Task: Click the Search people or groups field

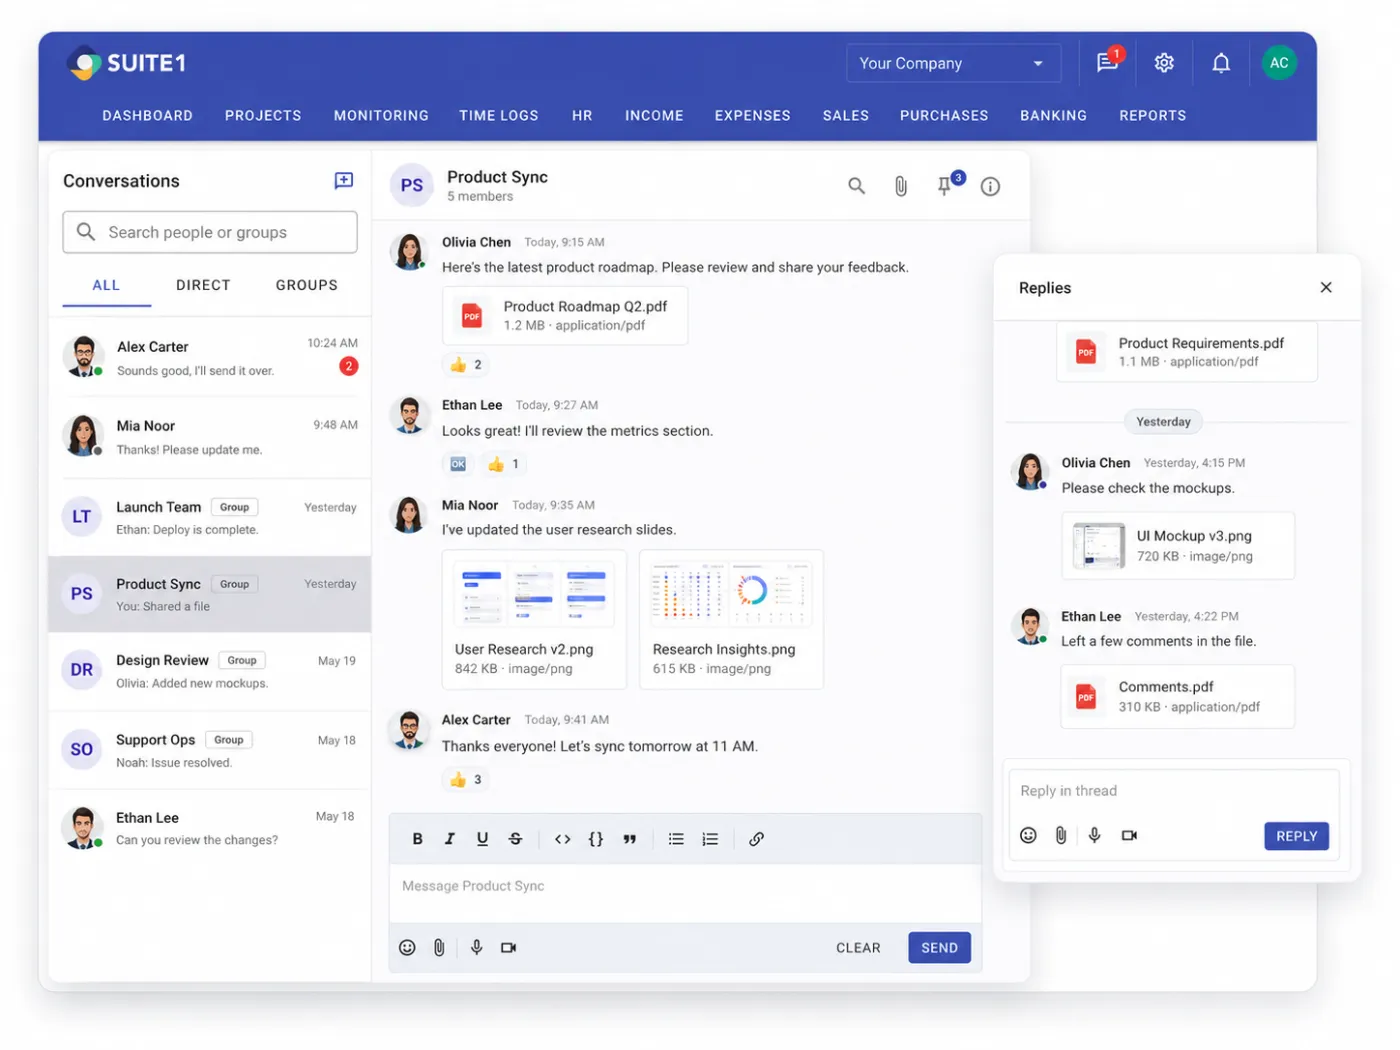Action: point(210,232)
